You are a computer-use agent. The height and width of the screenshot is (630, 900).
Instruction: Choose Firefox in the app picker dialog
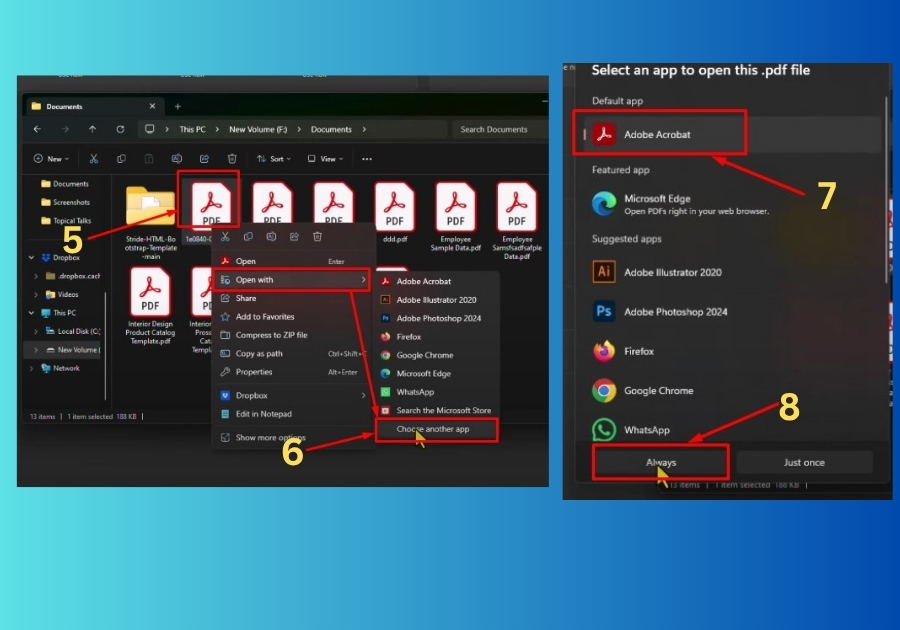(730, 351)
